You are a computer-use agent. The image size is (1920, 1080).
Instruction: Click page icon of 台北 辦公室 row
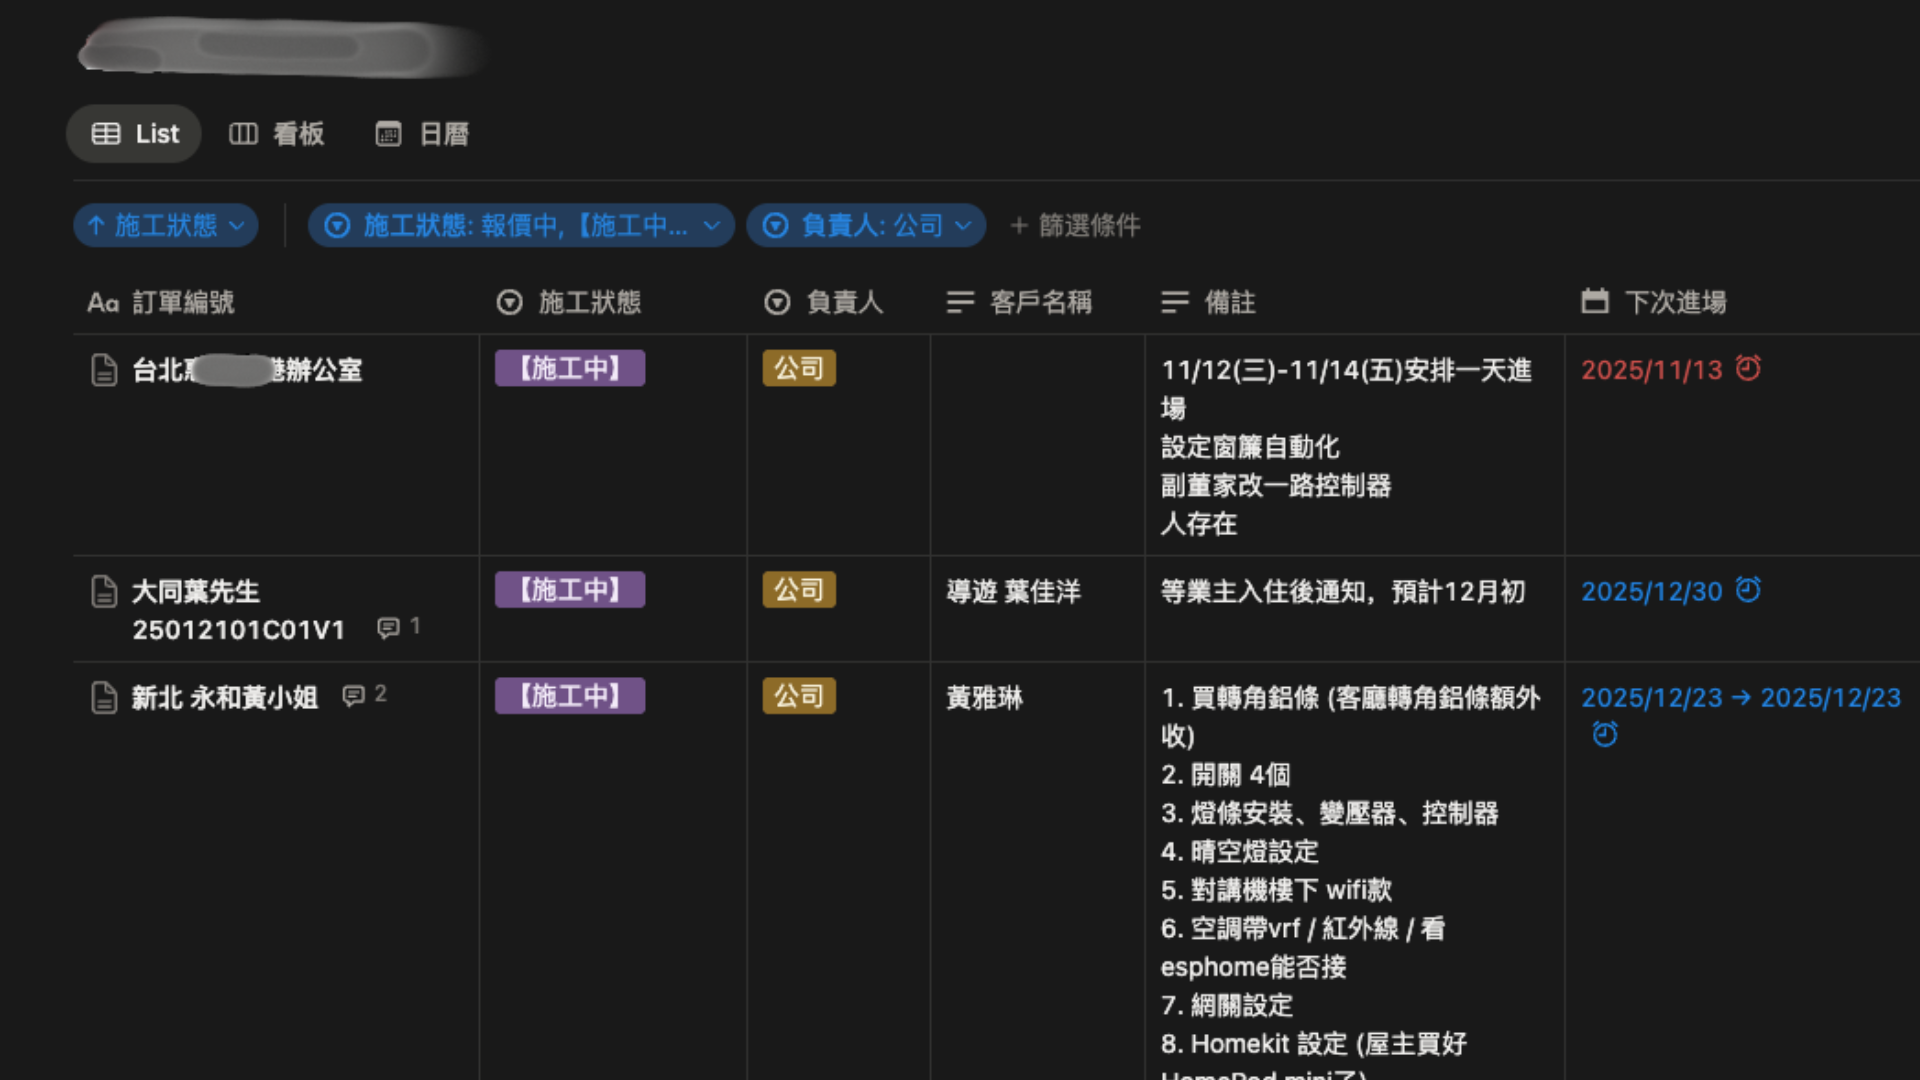(x=104, y=370)
